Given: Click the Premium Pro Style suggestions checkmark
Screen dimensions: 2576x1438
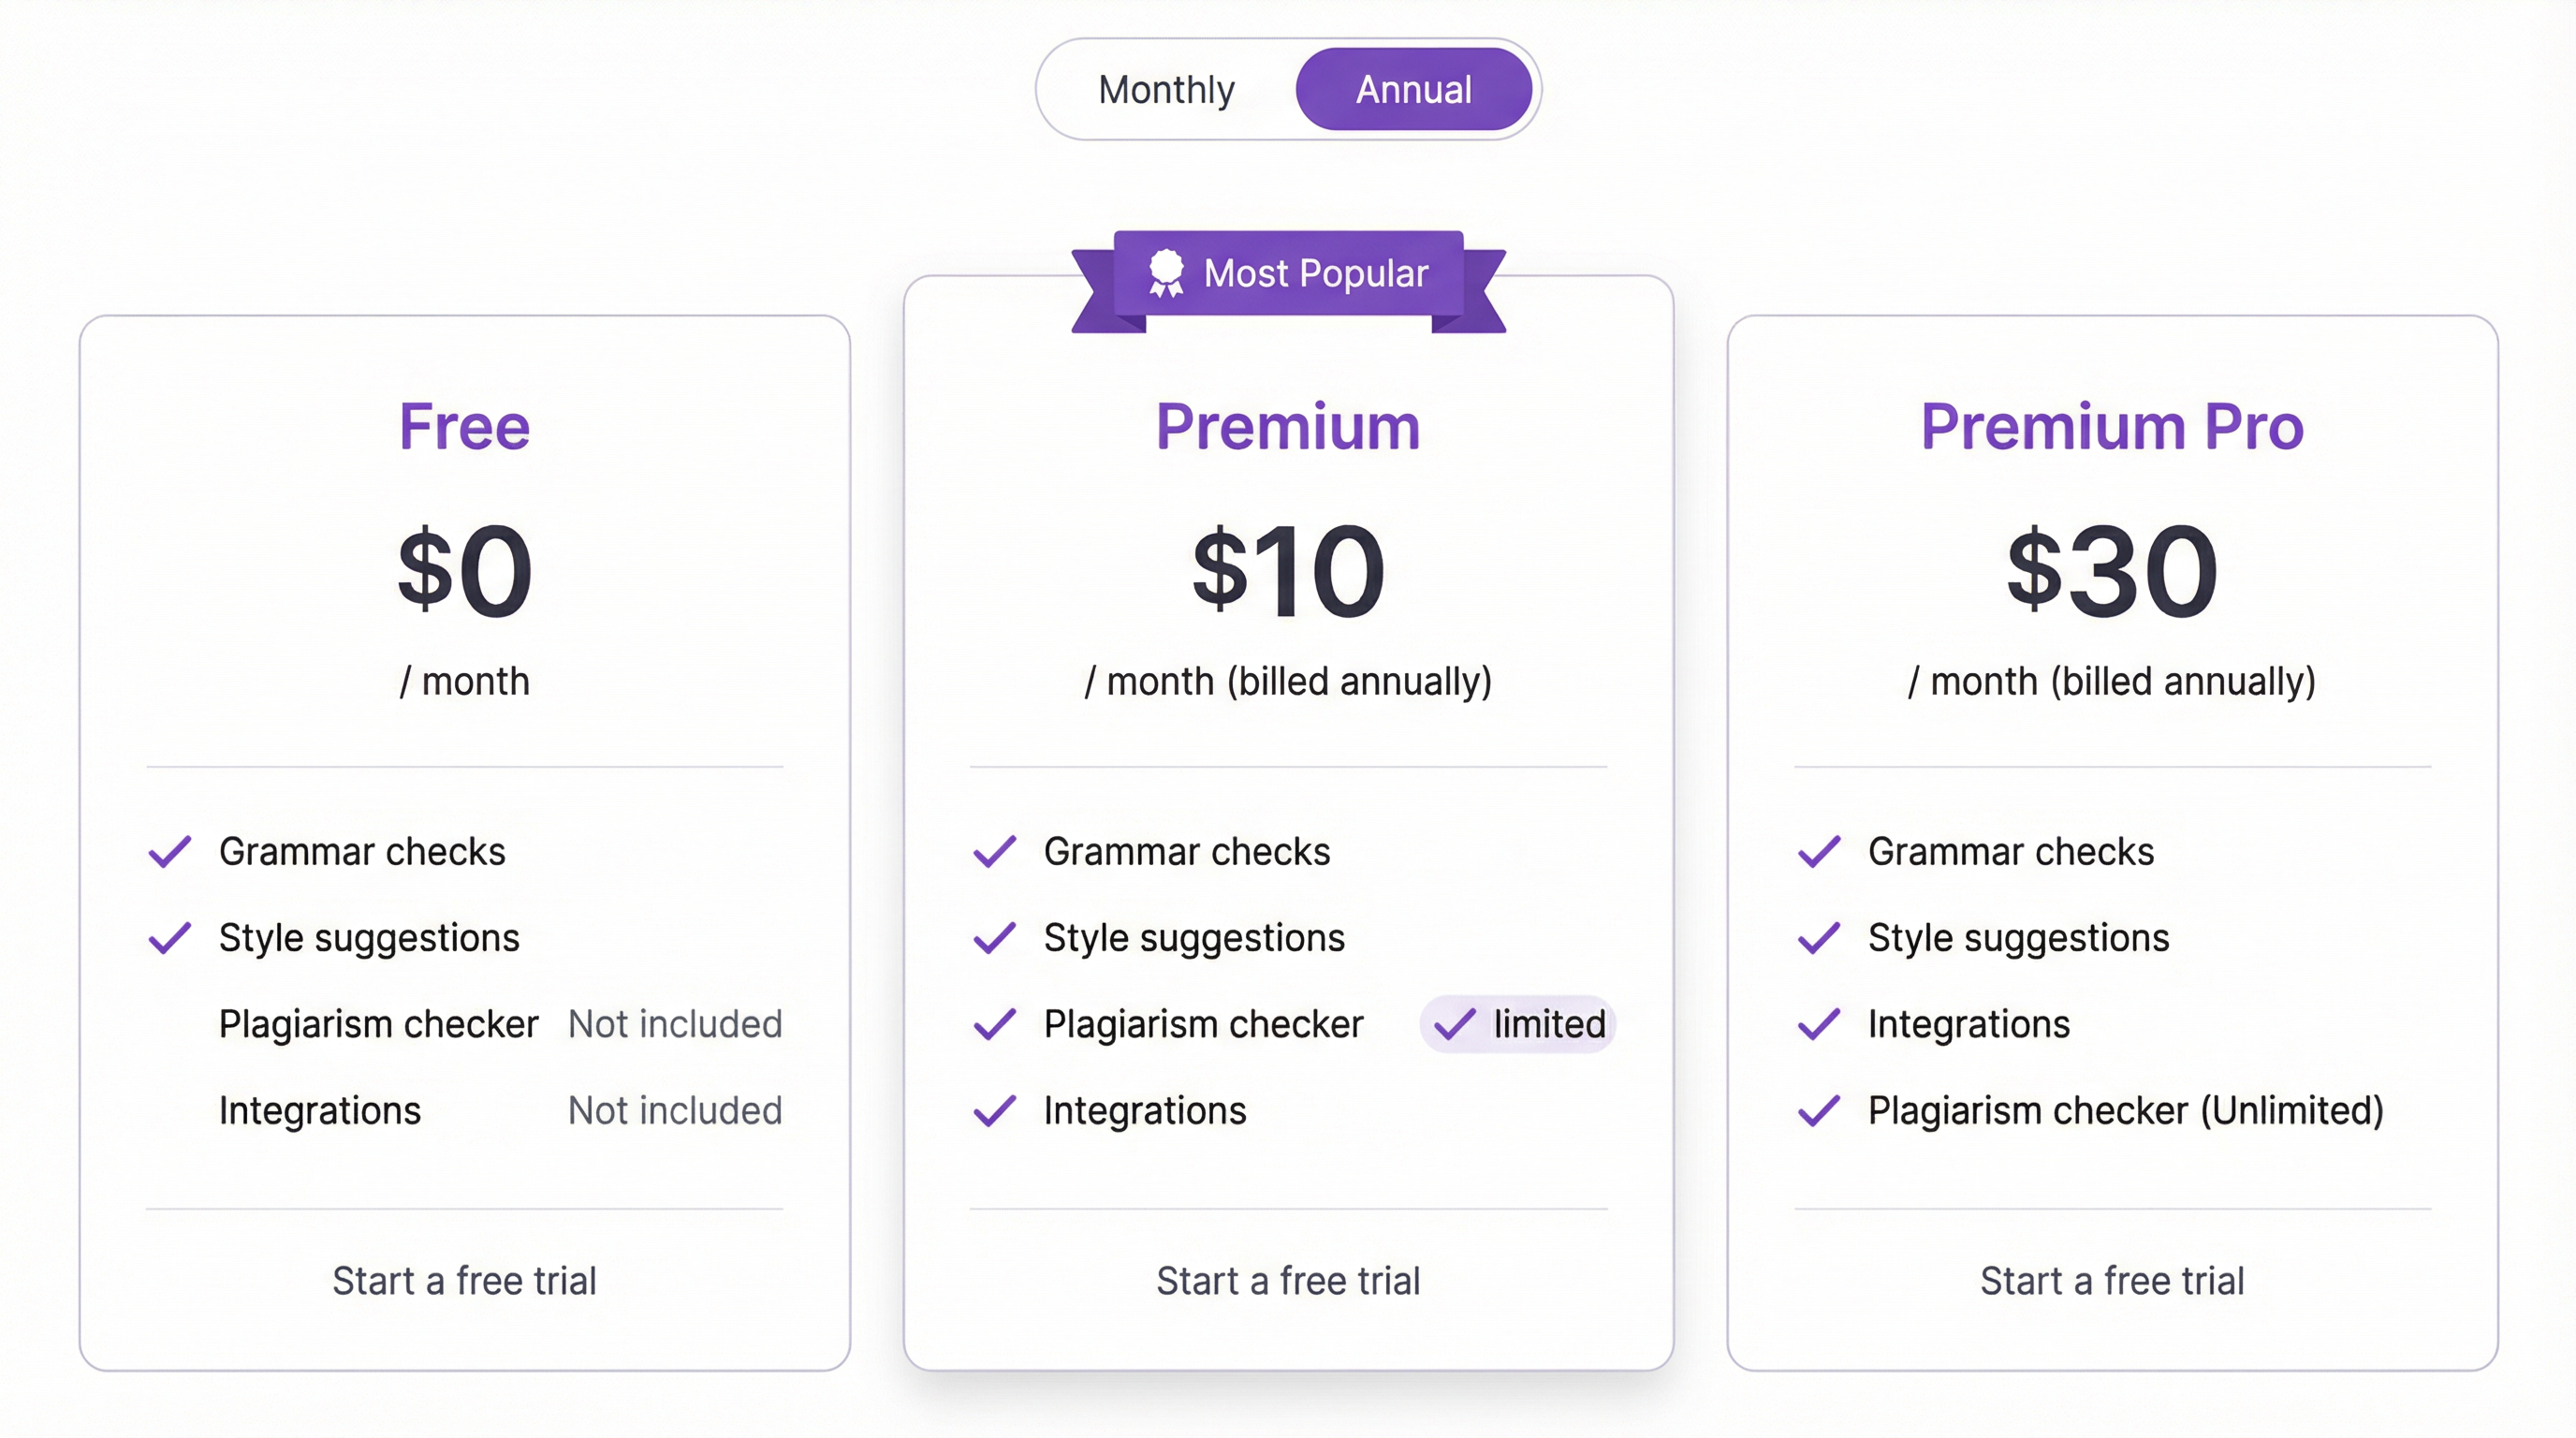Looking at the screenshot, I should 1819,938.
